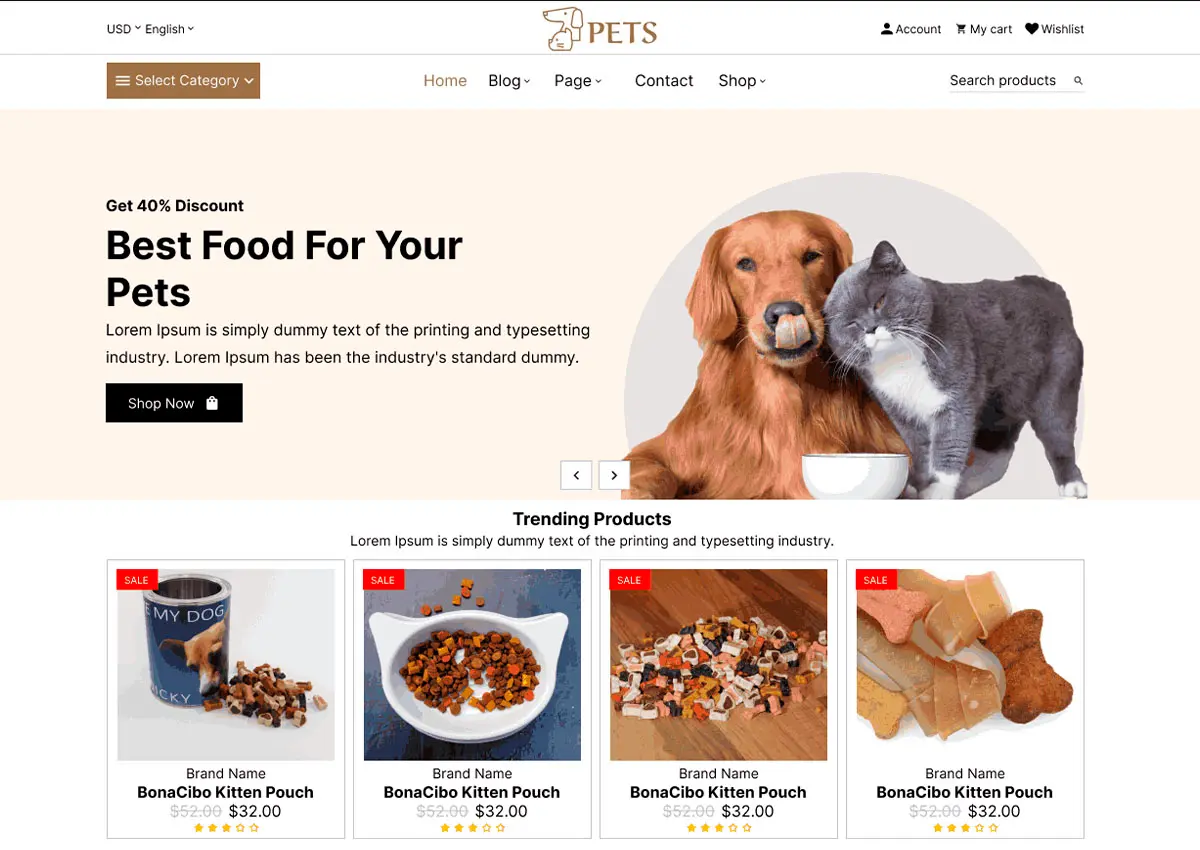This screenshot has width=1200, height=850.
Task: Expand the USD currency dropdown
Action: [124, 29]
